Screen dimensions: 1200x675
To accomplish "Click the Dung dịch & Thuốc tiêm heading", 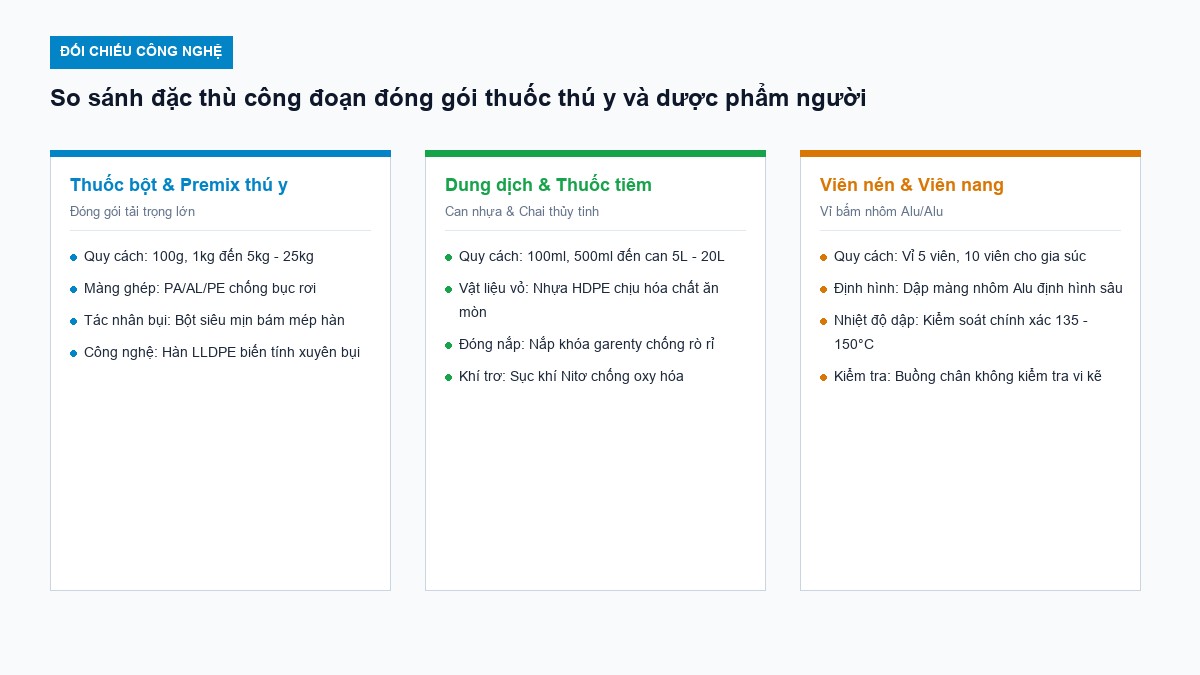I will (x=548, y=185).
